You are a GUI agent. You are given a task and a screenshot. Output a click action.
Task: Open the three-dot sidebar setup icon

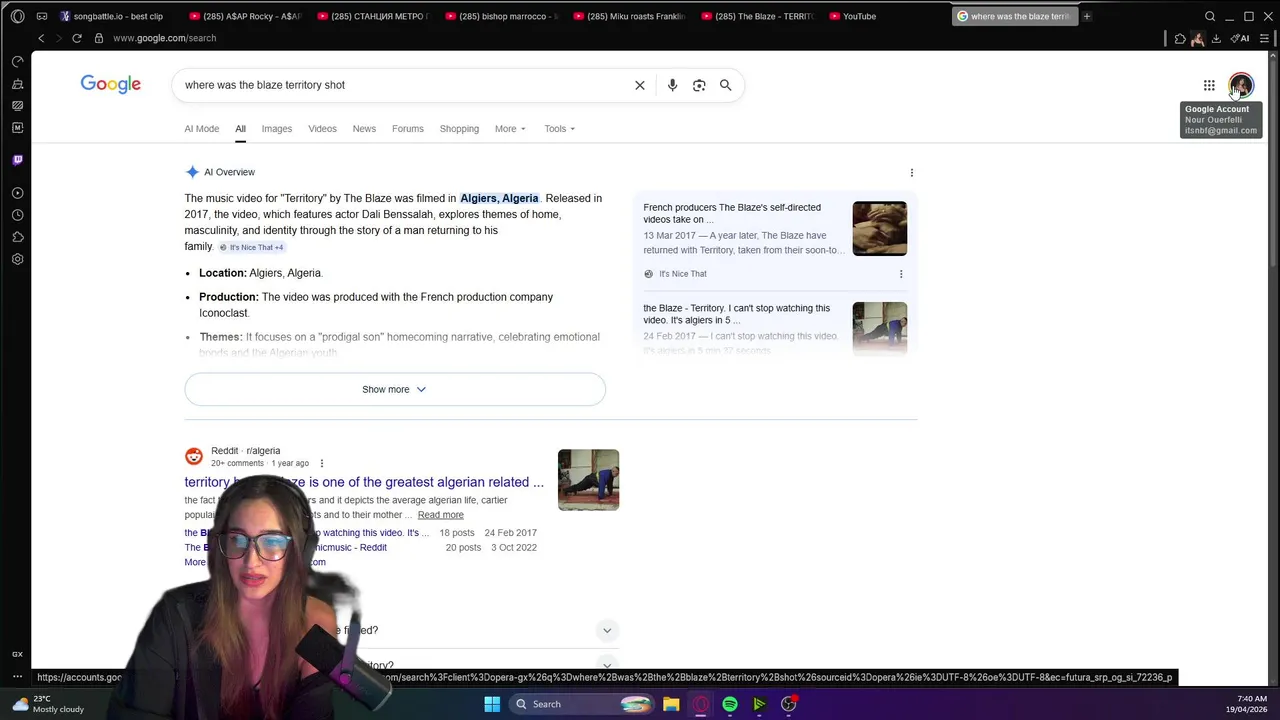pyautogui.click(x=17, y=677)
